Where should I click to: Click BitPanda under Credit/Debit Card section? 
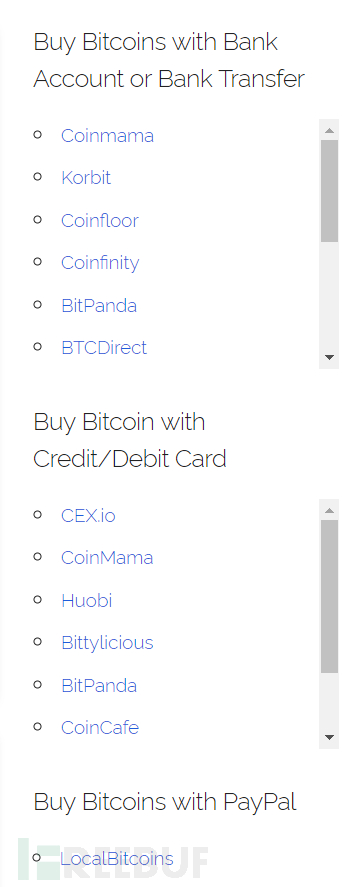[99, 686]
